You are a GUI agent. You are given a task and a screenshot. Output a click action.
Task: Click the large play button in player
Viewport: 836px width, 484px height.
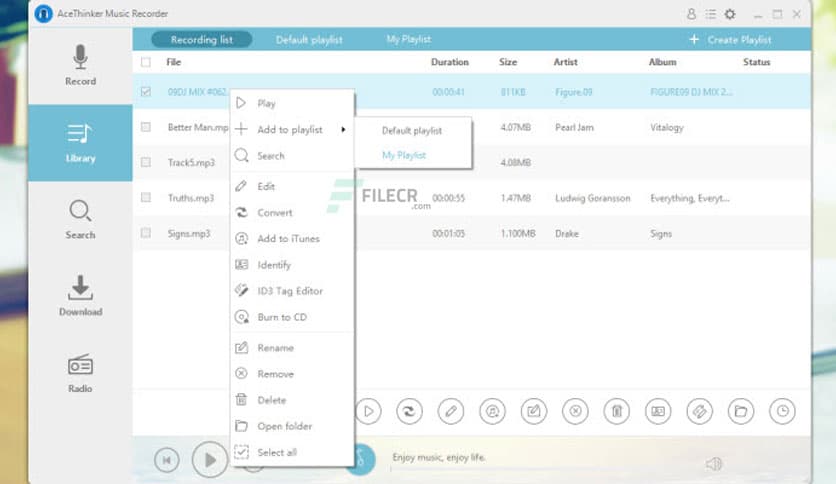pyautogui.click(x=210, y=459)
